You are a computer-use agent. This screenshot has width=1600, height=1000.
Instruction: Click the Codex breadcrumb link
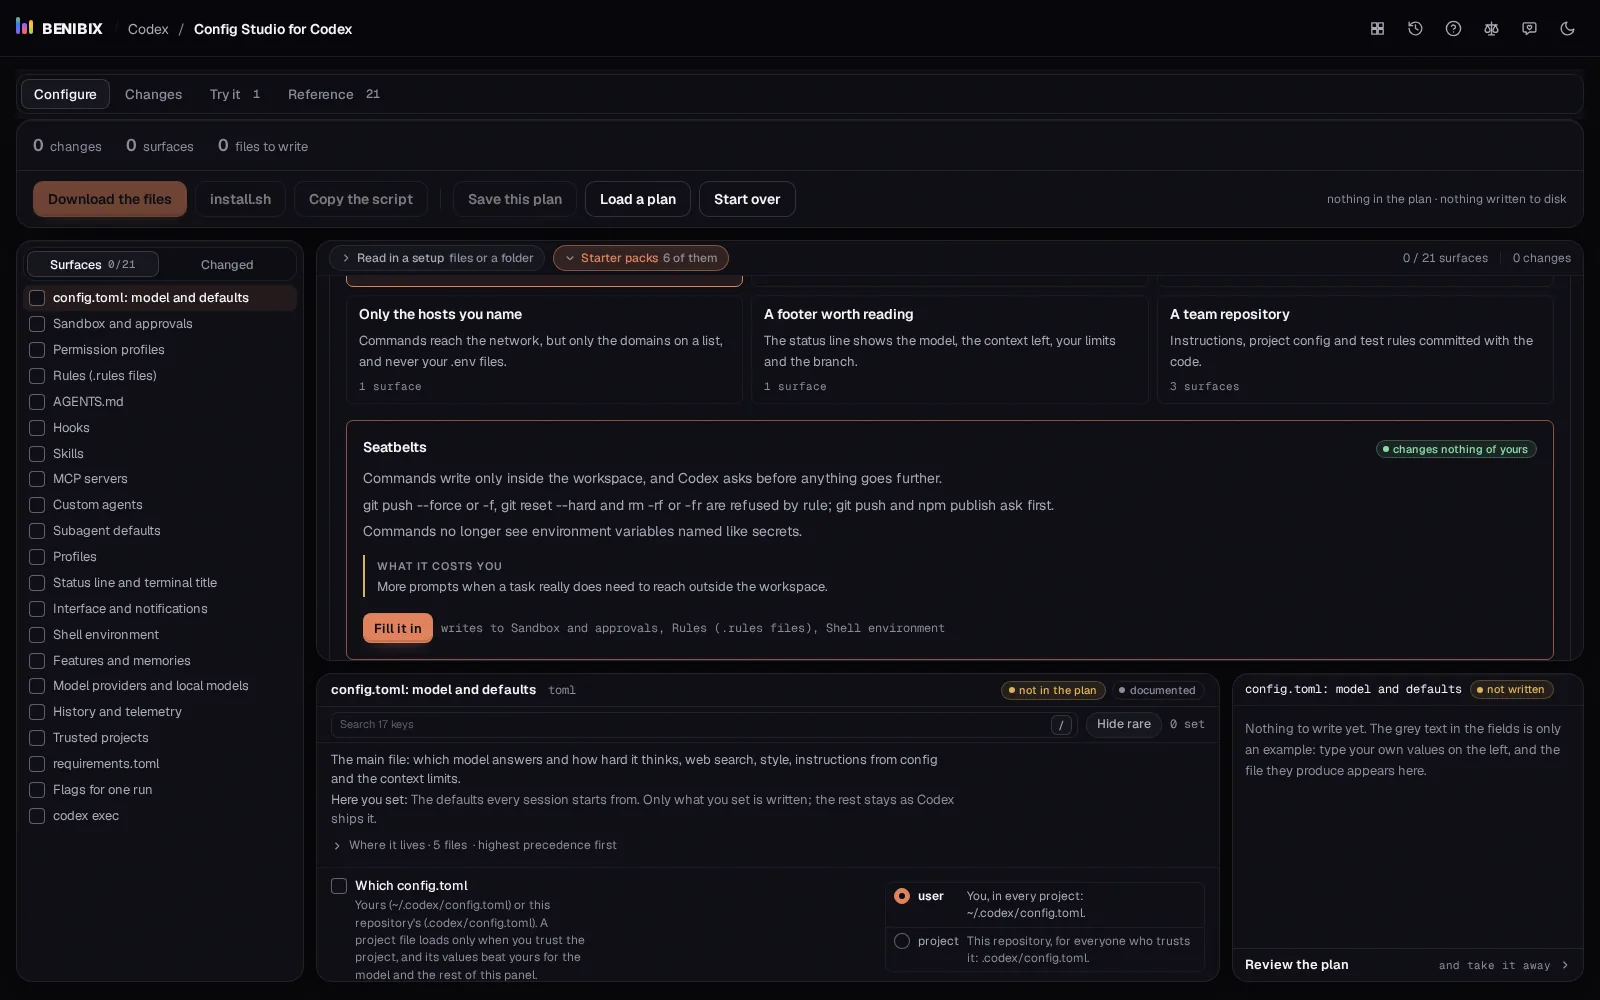click(148, 29)
